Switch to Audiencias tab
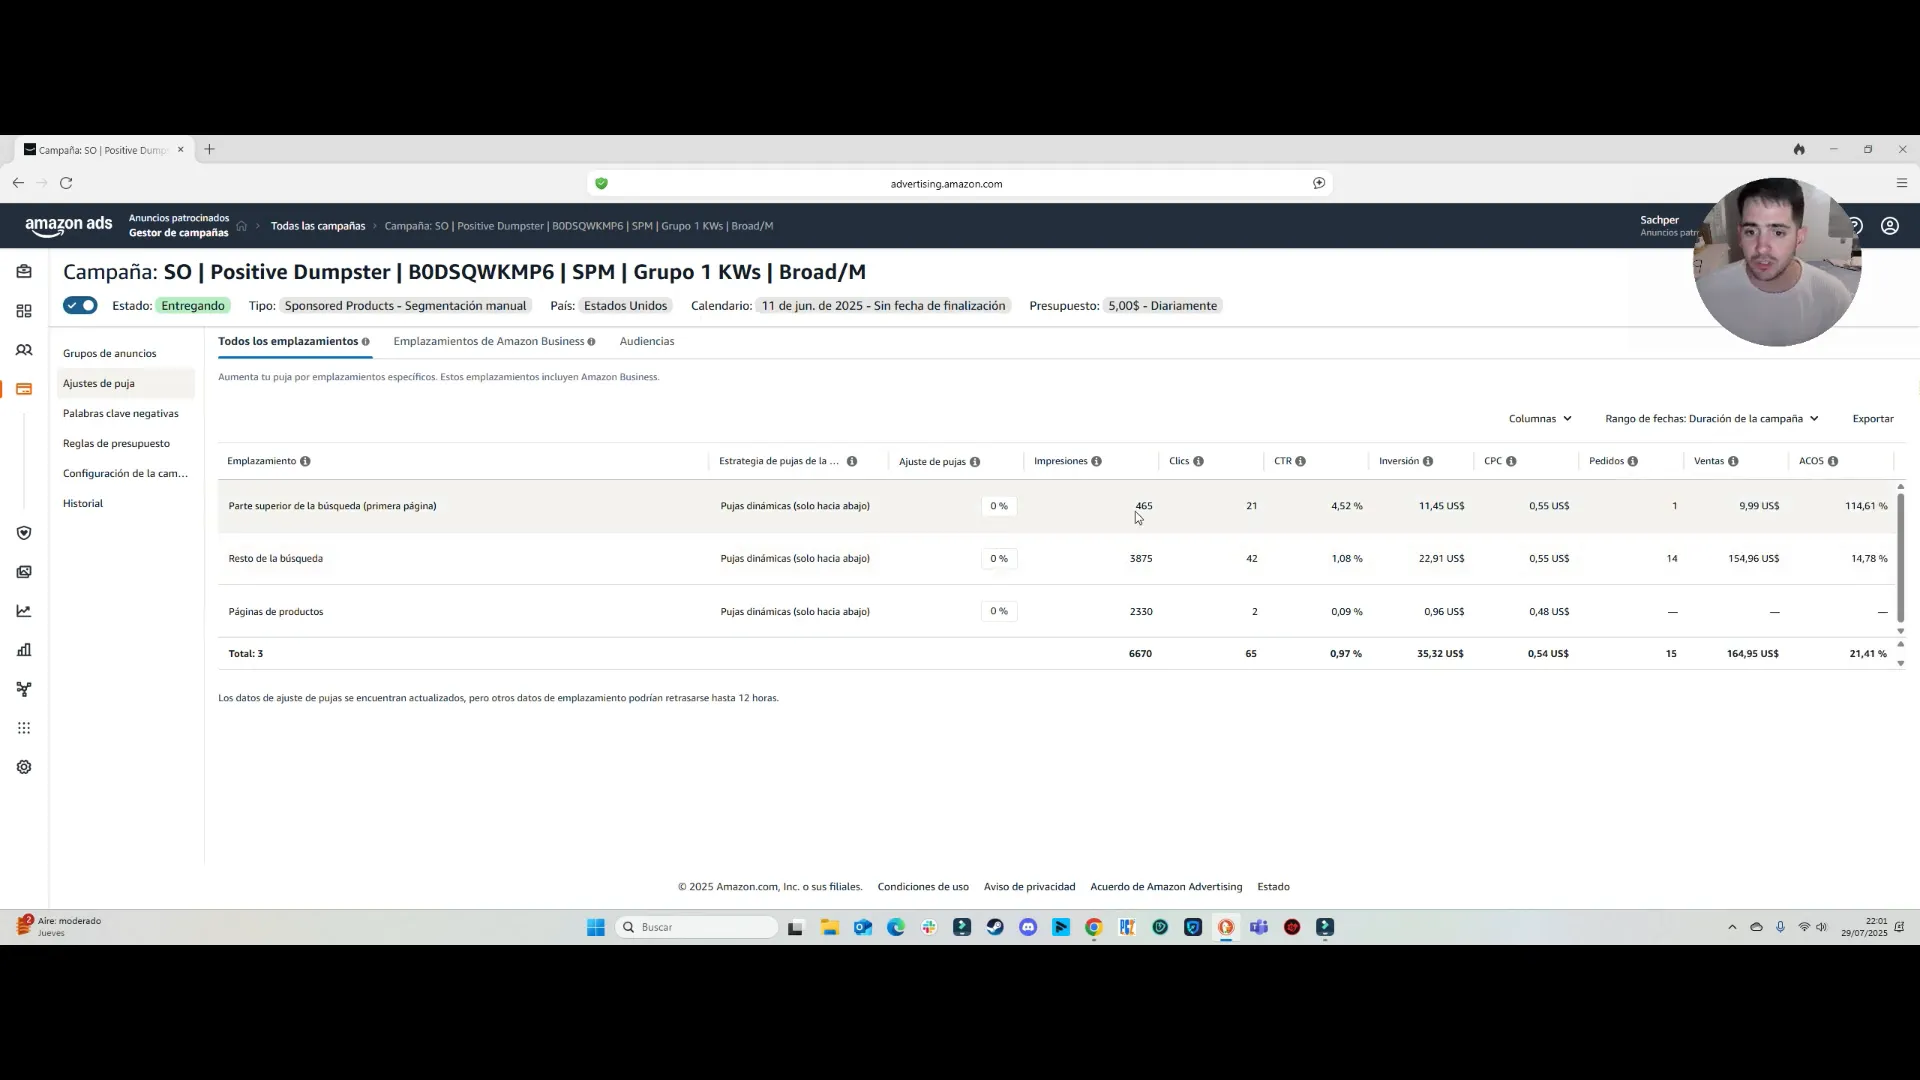1920x1080 pixels. 647,341
